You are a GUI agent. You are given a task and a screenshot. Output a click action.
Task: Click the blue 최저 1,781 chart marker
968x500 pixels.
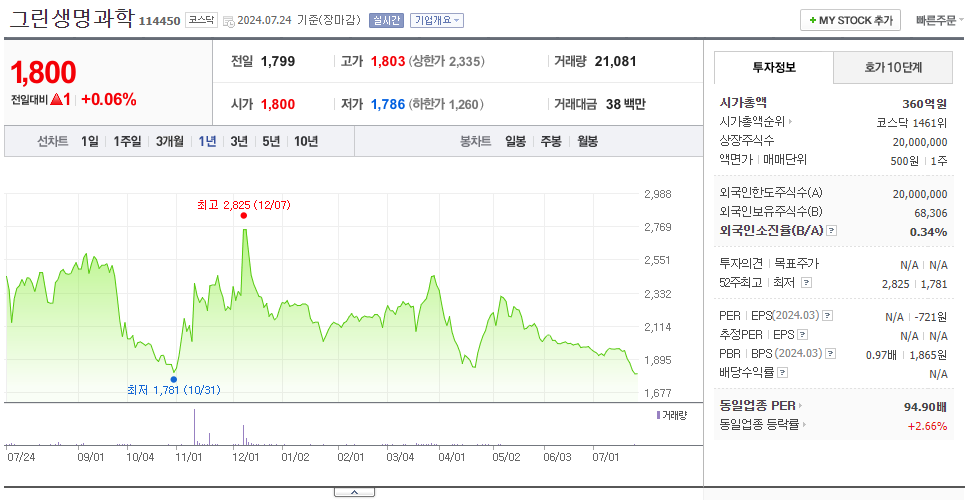[x=173, y=379]
